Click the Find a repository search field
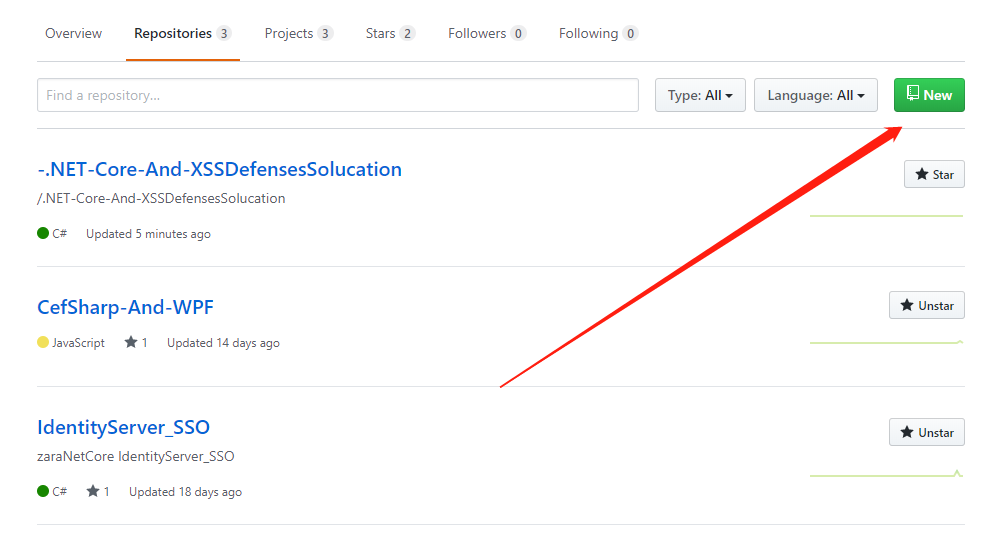Image resolution: width=1006 pixels, height=550 pixels. tap(337, 95)
